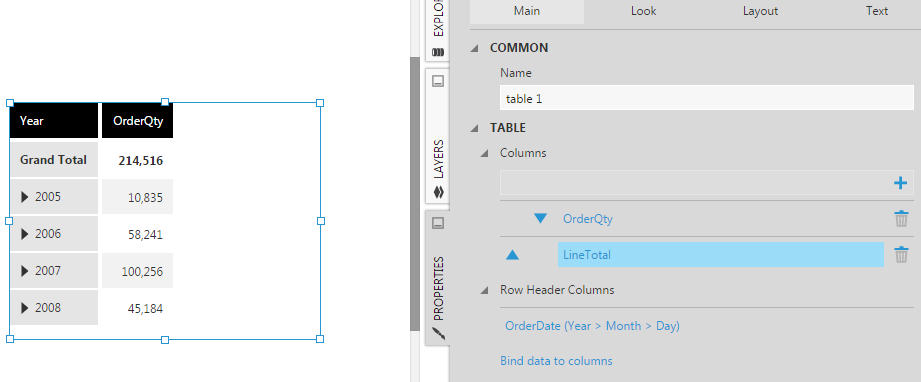Delete the LineTotal column via trash icon

tap(901, 255)
